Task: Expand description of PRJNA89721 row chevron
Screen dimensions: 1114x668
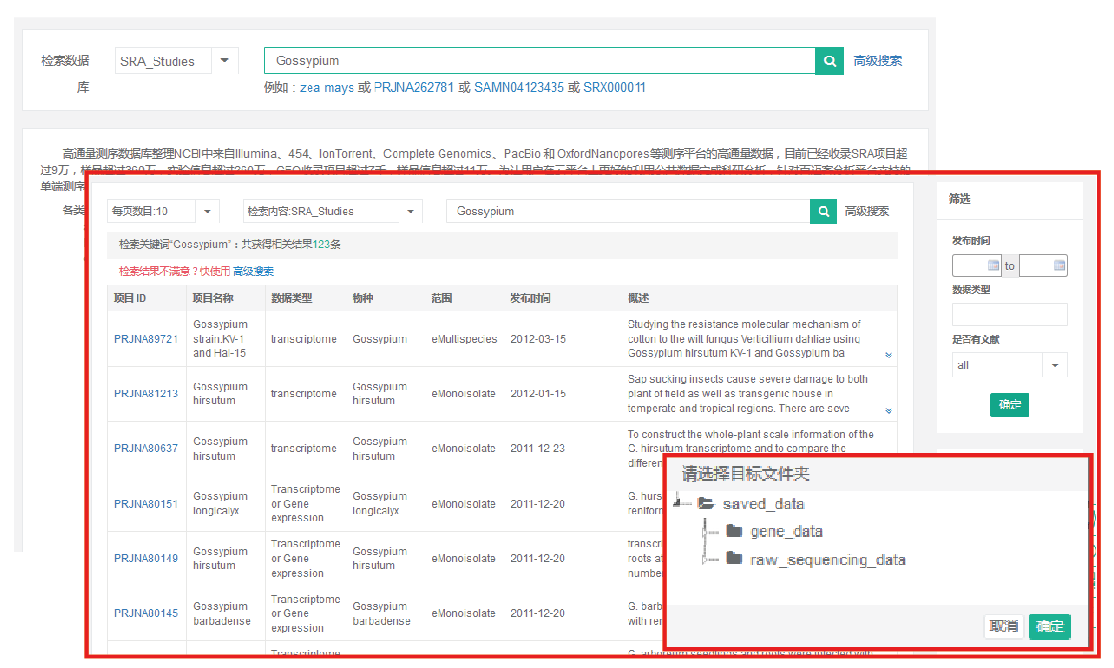Action: (x=888, y=355)
